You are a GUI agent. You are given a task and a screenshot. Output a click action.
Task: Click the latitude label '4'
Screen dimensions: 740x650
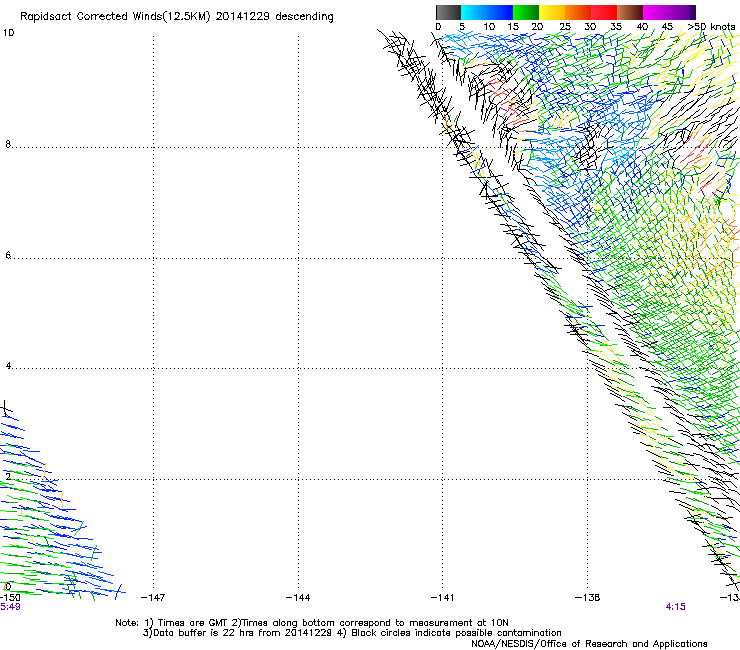(8, 366)
